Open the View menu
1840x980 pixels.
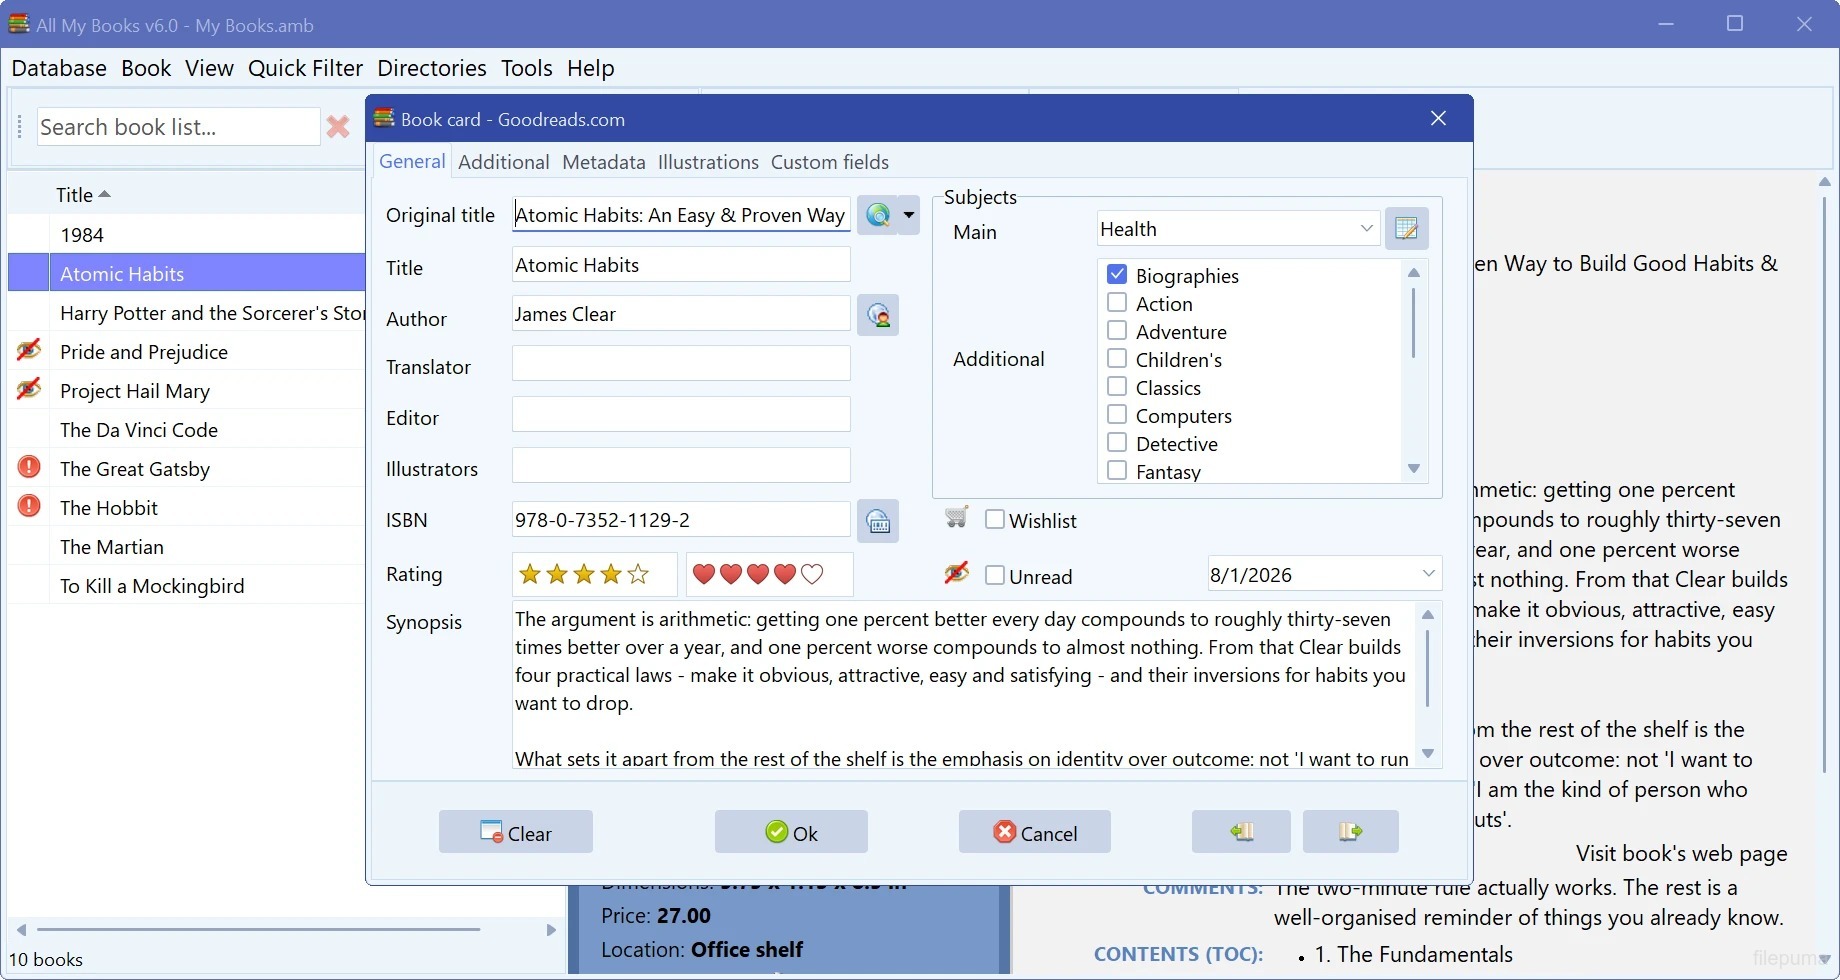pos(209,68)
